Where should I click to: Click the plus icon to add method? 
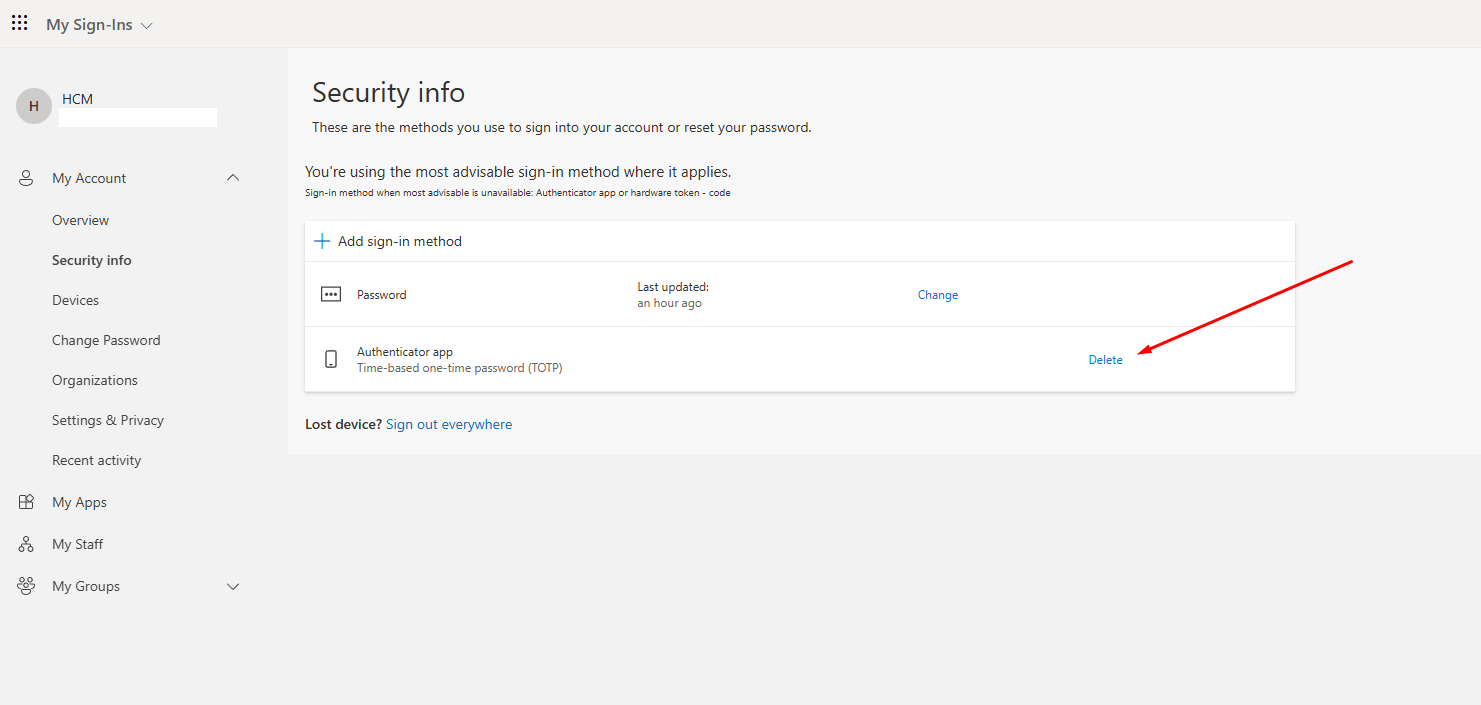click(x=322, y=241)
